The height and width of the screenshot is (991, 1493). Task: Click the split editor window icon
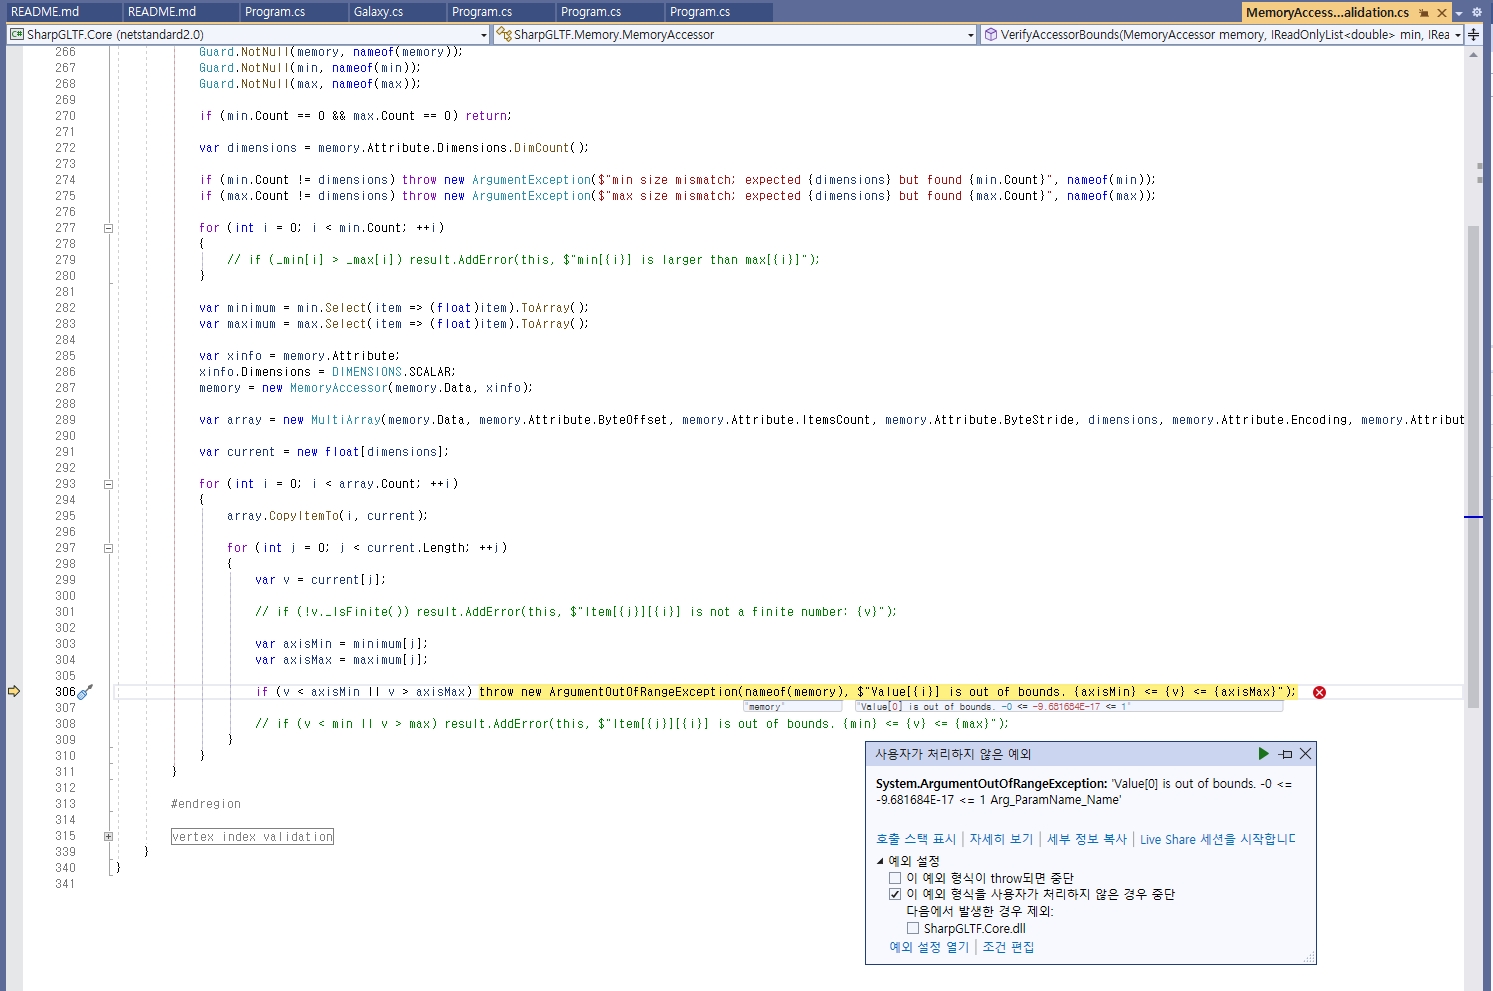click(1474, 34)
